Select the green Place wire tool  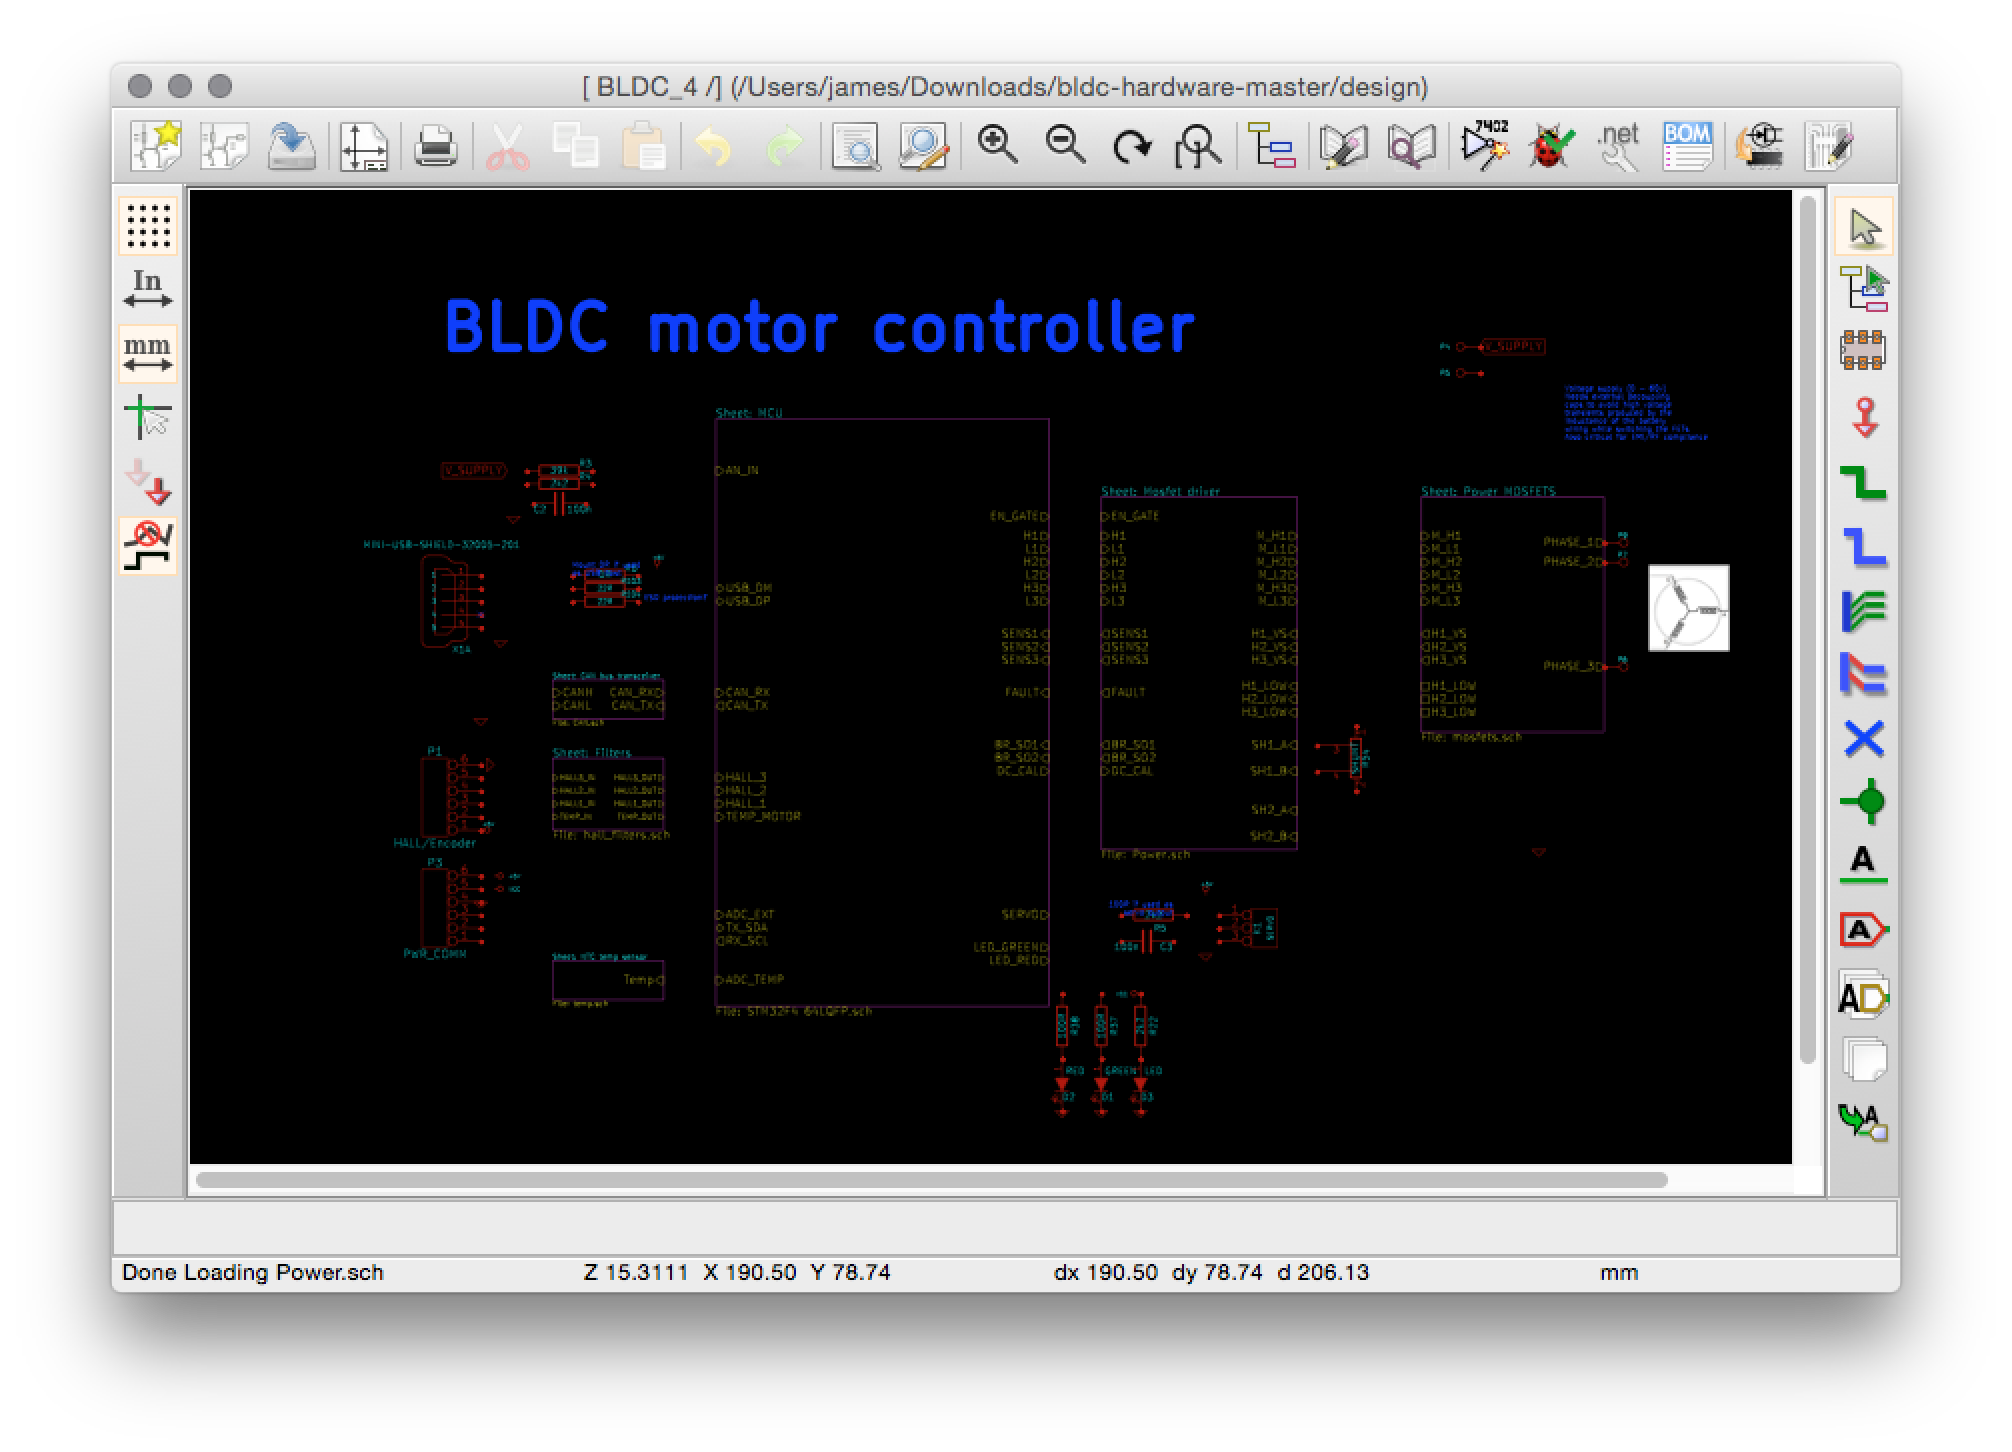pyautogui.click(x=1864, y=483)
